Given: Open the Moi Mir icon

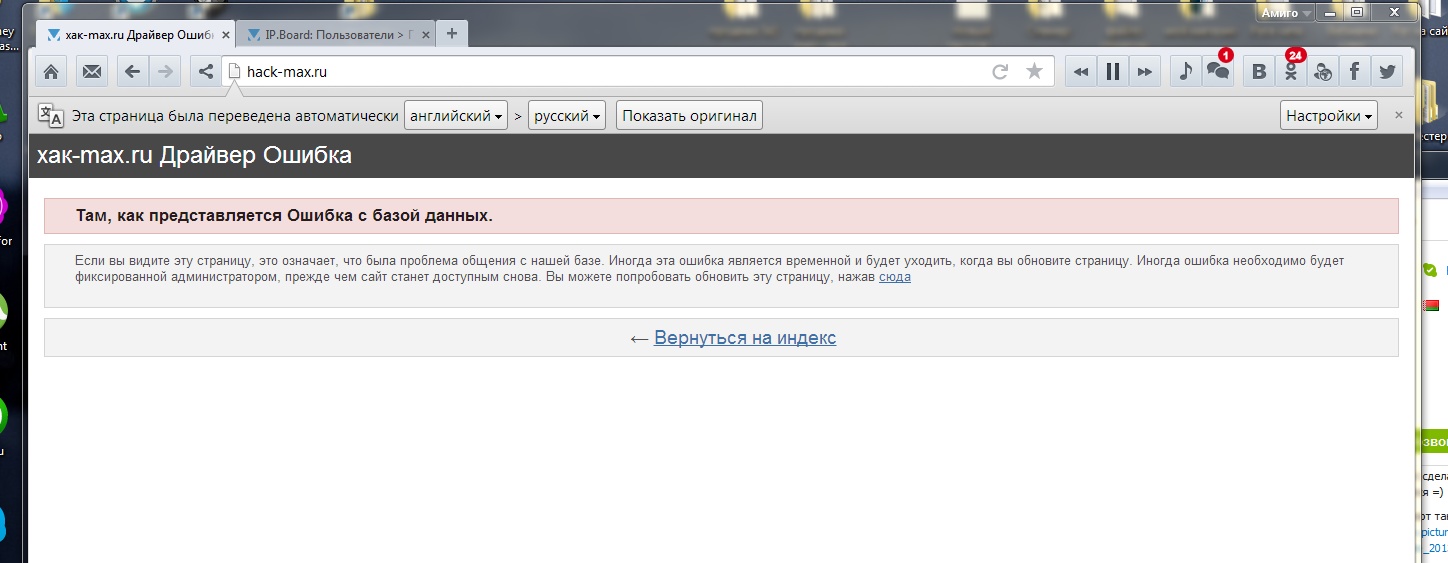Looking at the screenshot, I should 1323,72.
